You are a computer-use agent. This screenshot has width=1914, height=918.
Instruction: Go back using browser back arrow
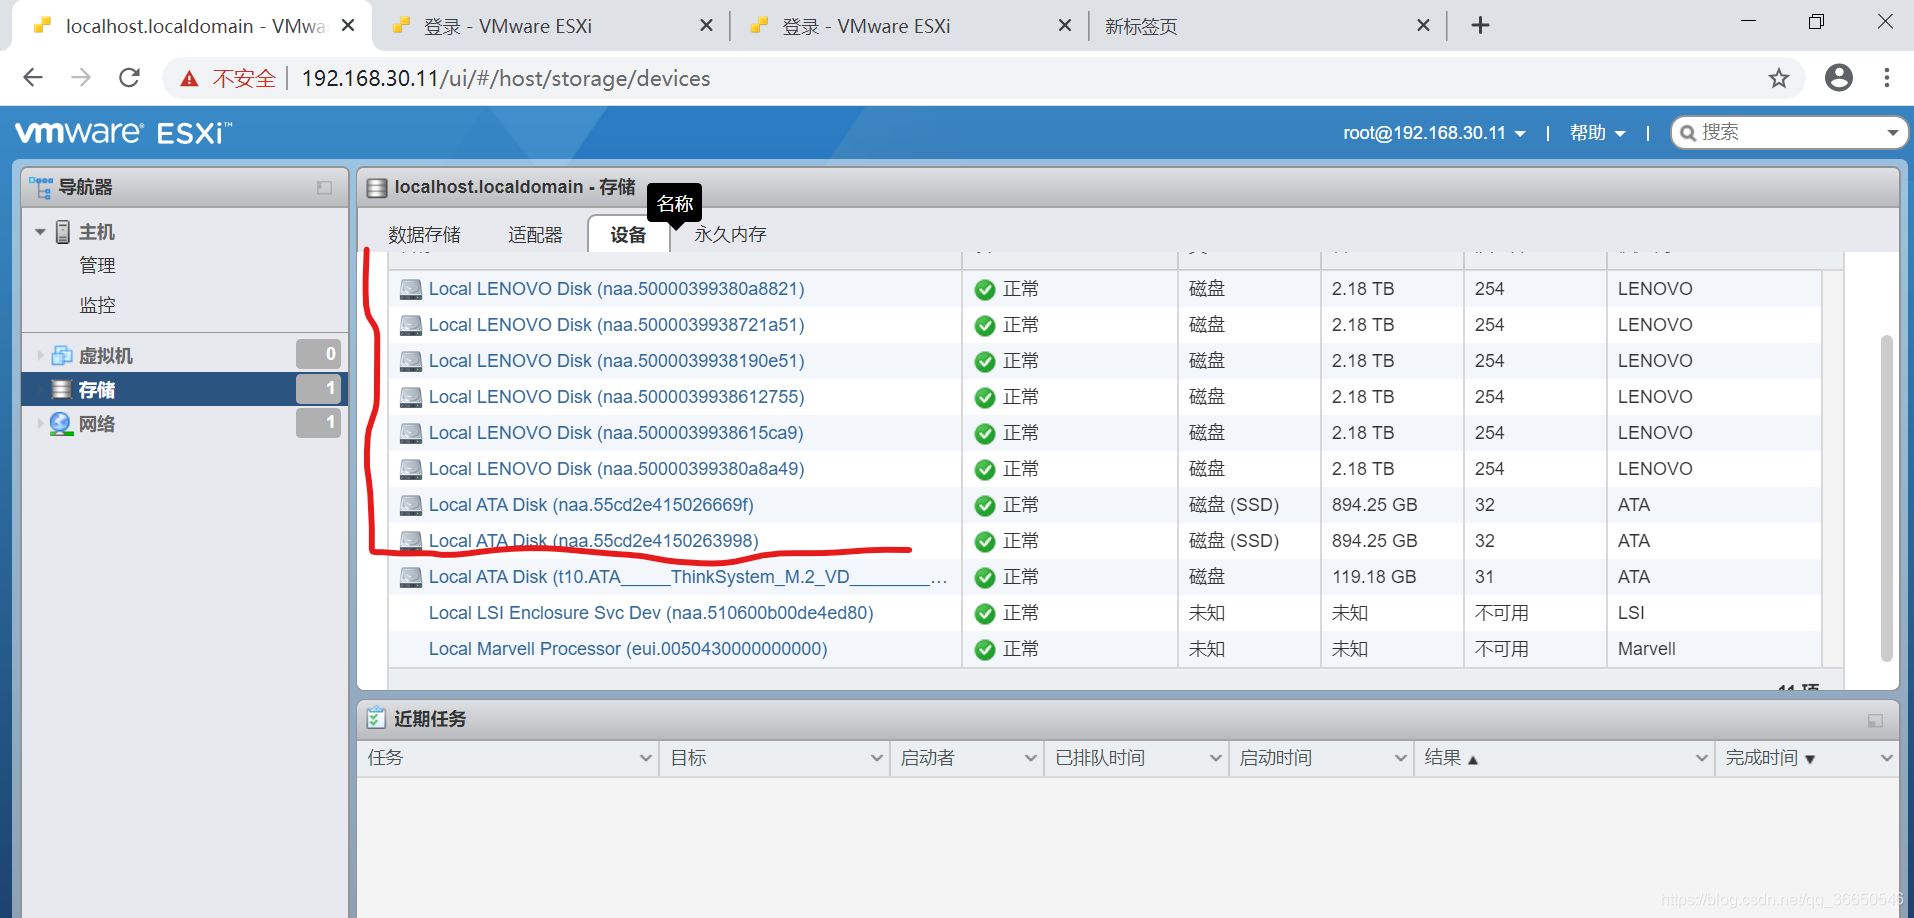pos(33,78)
